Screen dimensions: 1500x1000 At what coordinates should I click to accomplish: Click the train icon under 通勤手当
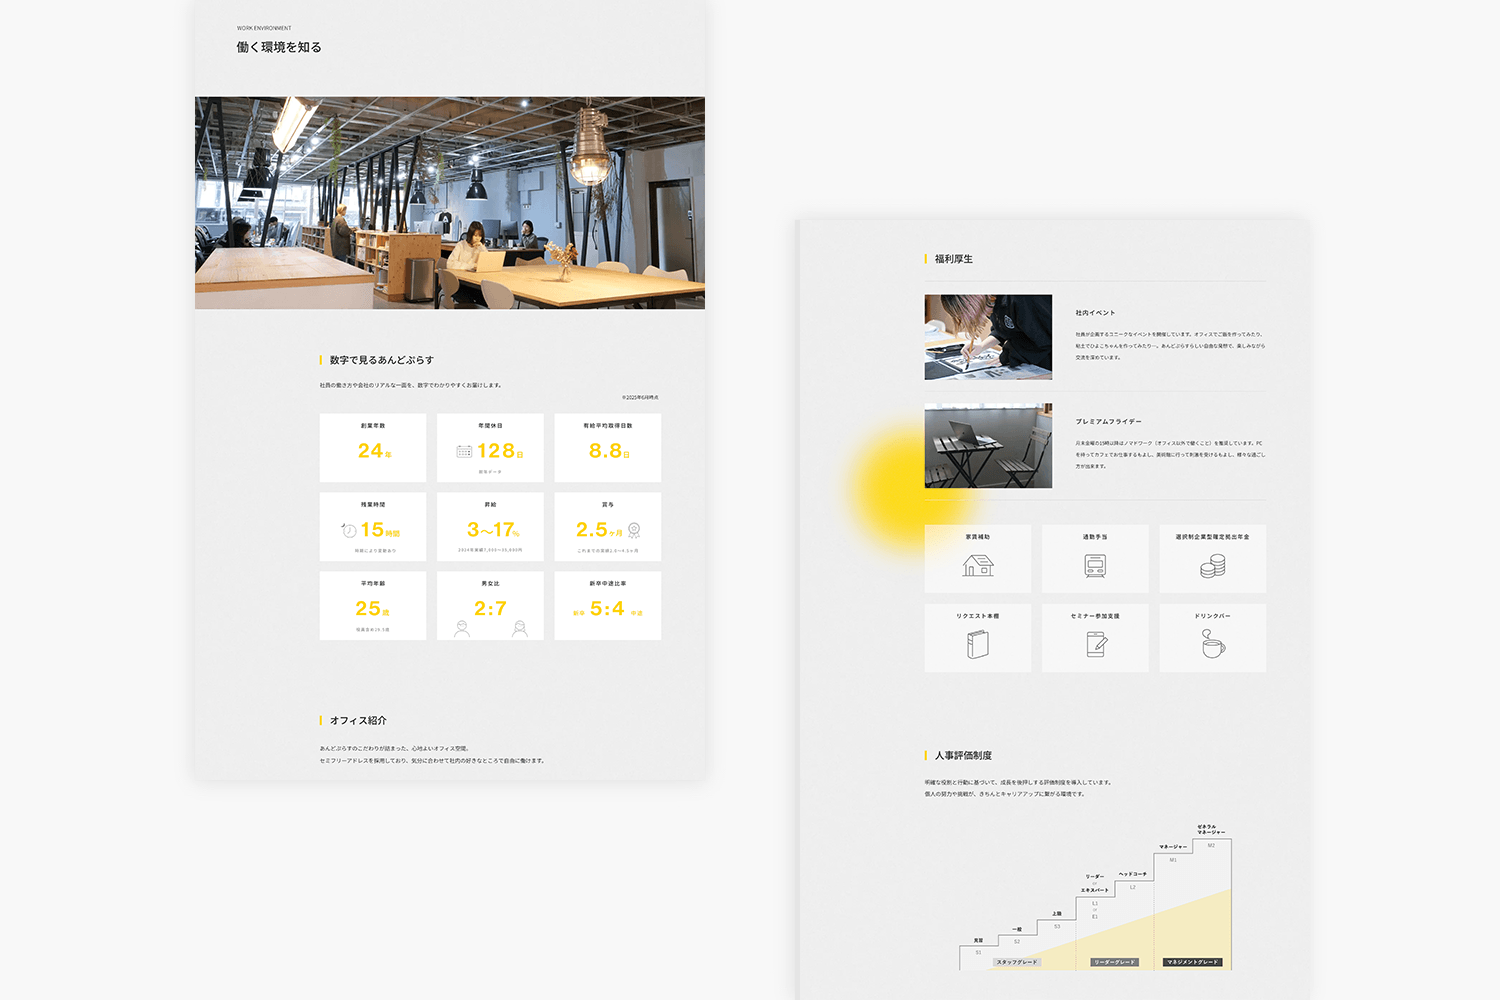[x=1095, y=567]
